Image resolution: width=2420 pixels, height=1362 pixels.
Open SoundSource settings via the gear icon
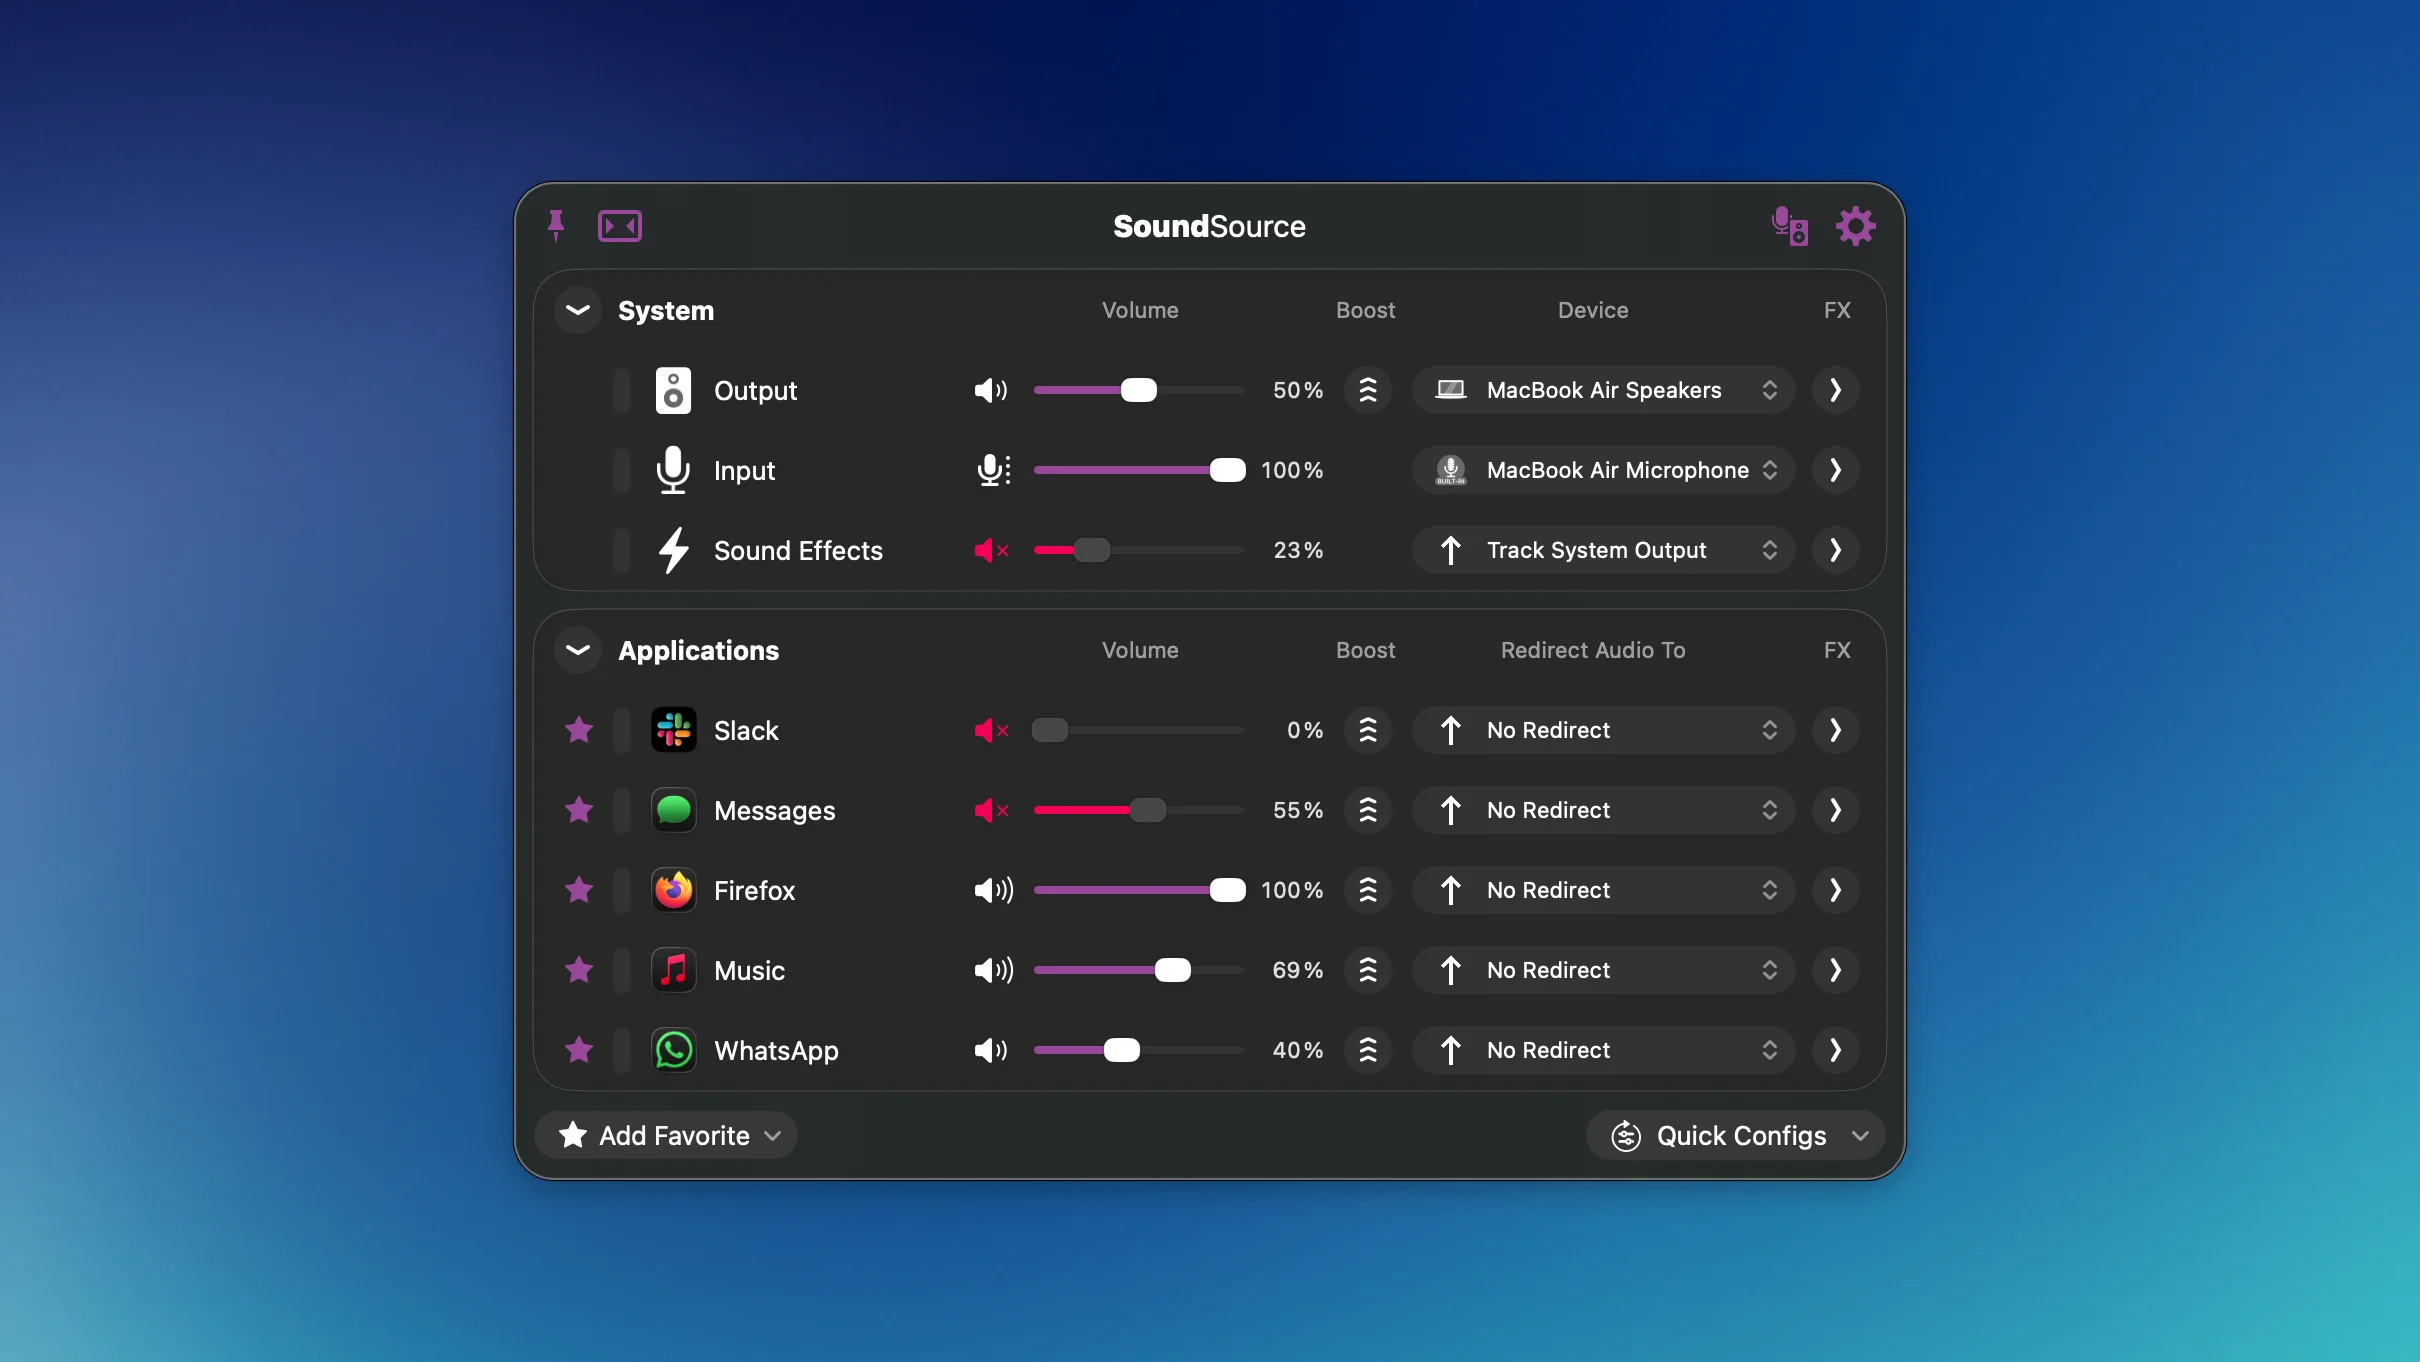(1856, 226)
